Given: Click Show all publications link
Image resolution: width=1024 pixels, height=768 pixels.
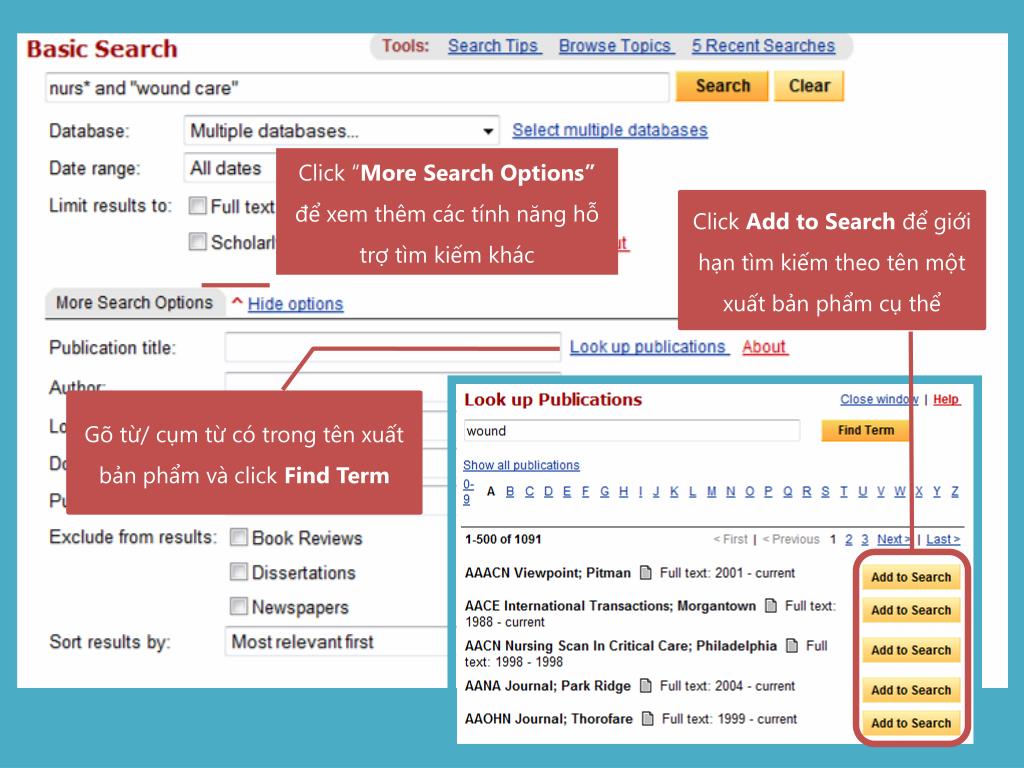Looking at the screenshot, I should pyautogui.click(x=521, y=465).
